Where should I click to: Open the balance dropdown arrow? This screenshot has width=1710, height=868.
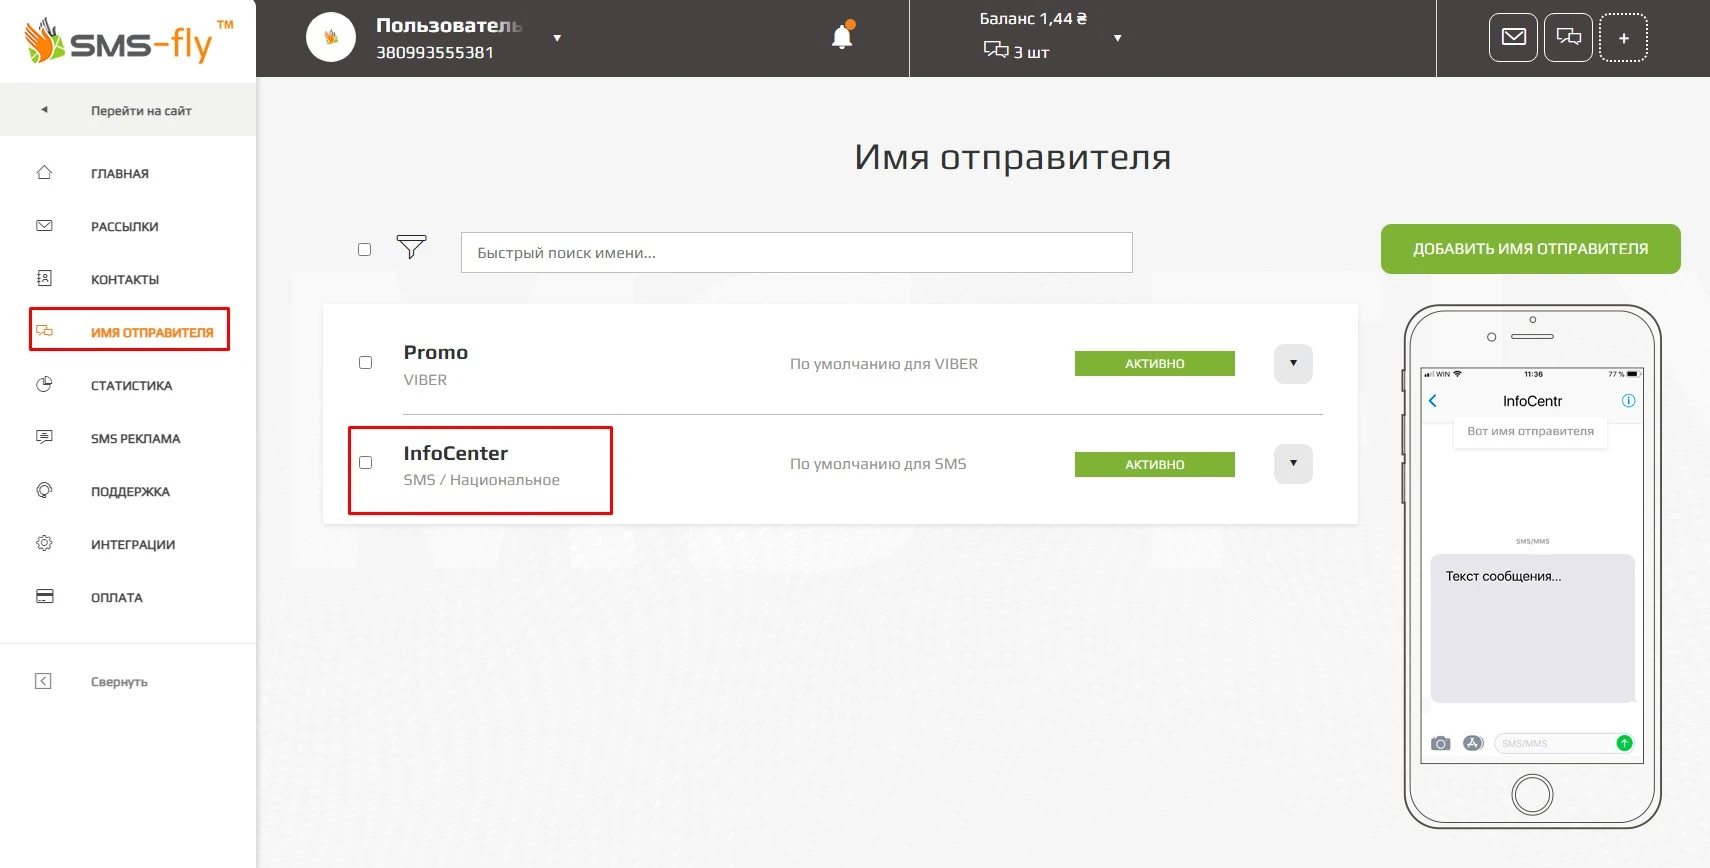pyautogui.click(x=1117, y=38)
